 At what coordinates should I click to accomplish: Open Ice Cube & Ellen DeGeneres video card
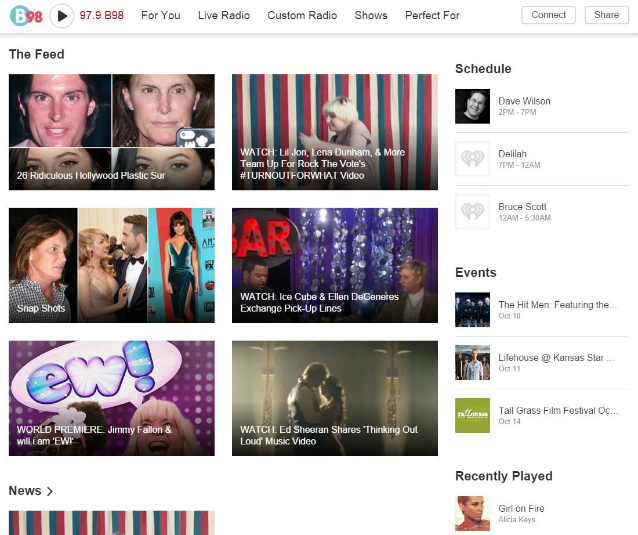tap(335, 265)
